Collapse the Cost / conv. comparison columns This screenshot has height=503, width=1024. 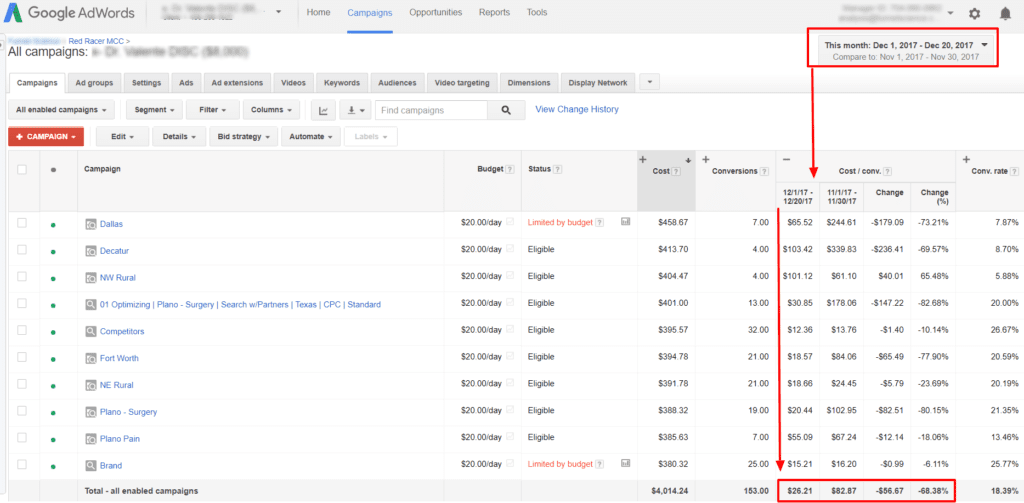pyautogui.click(x=786, y=160)
